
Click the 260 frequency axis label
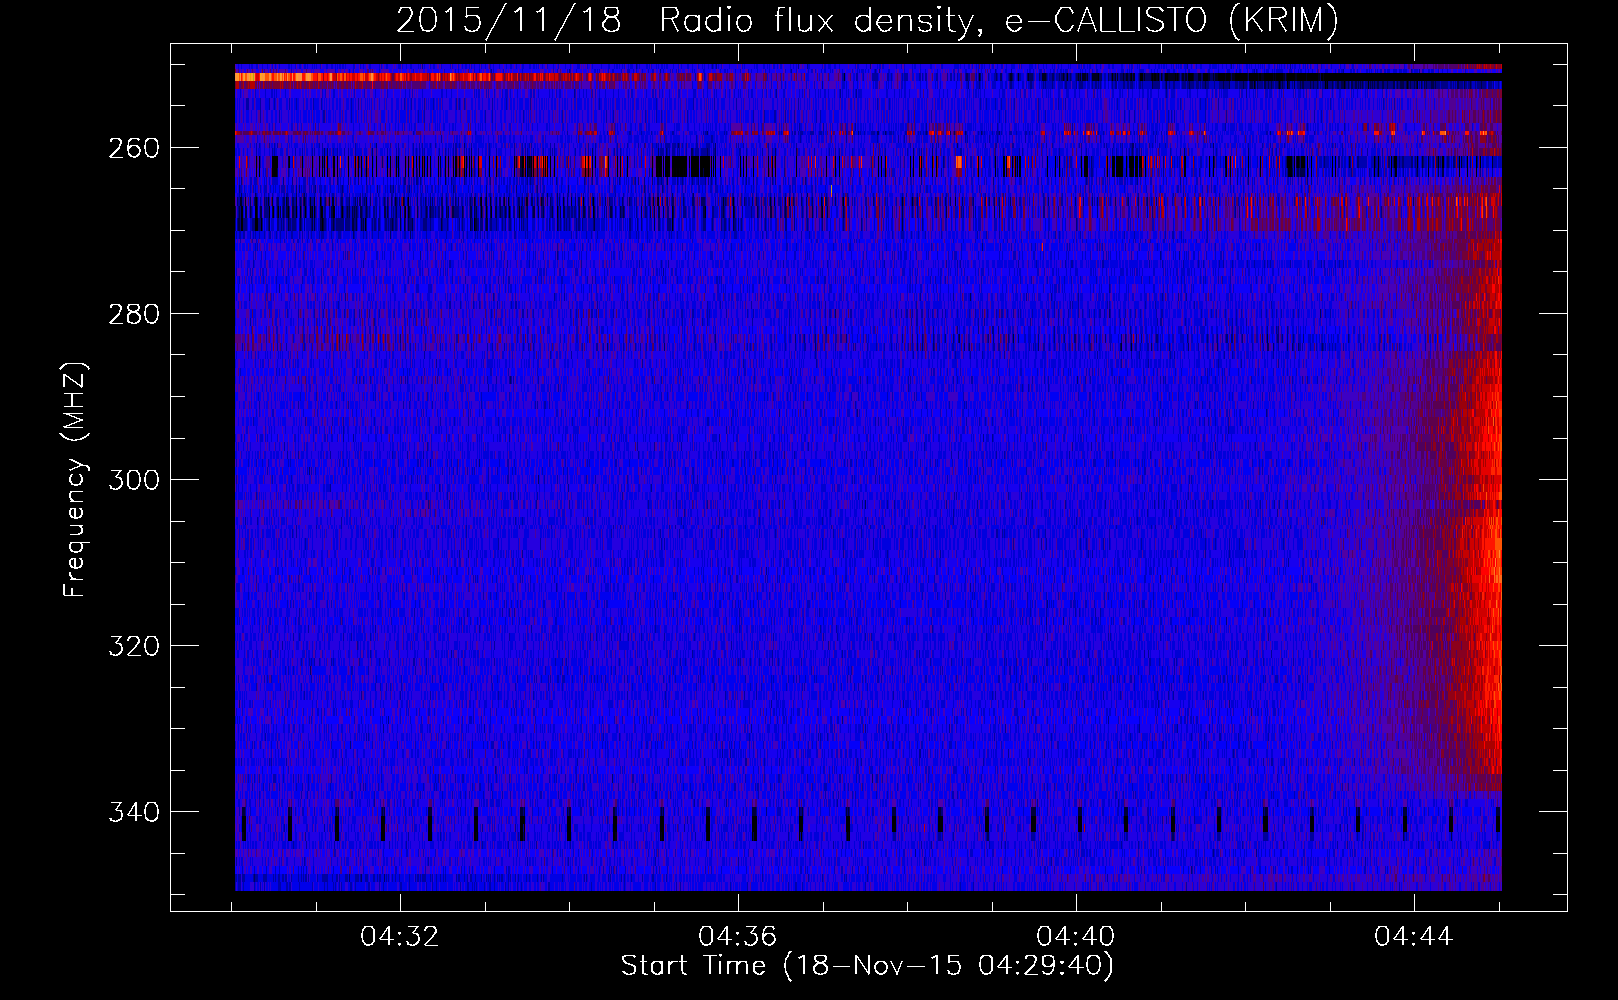134,149
